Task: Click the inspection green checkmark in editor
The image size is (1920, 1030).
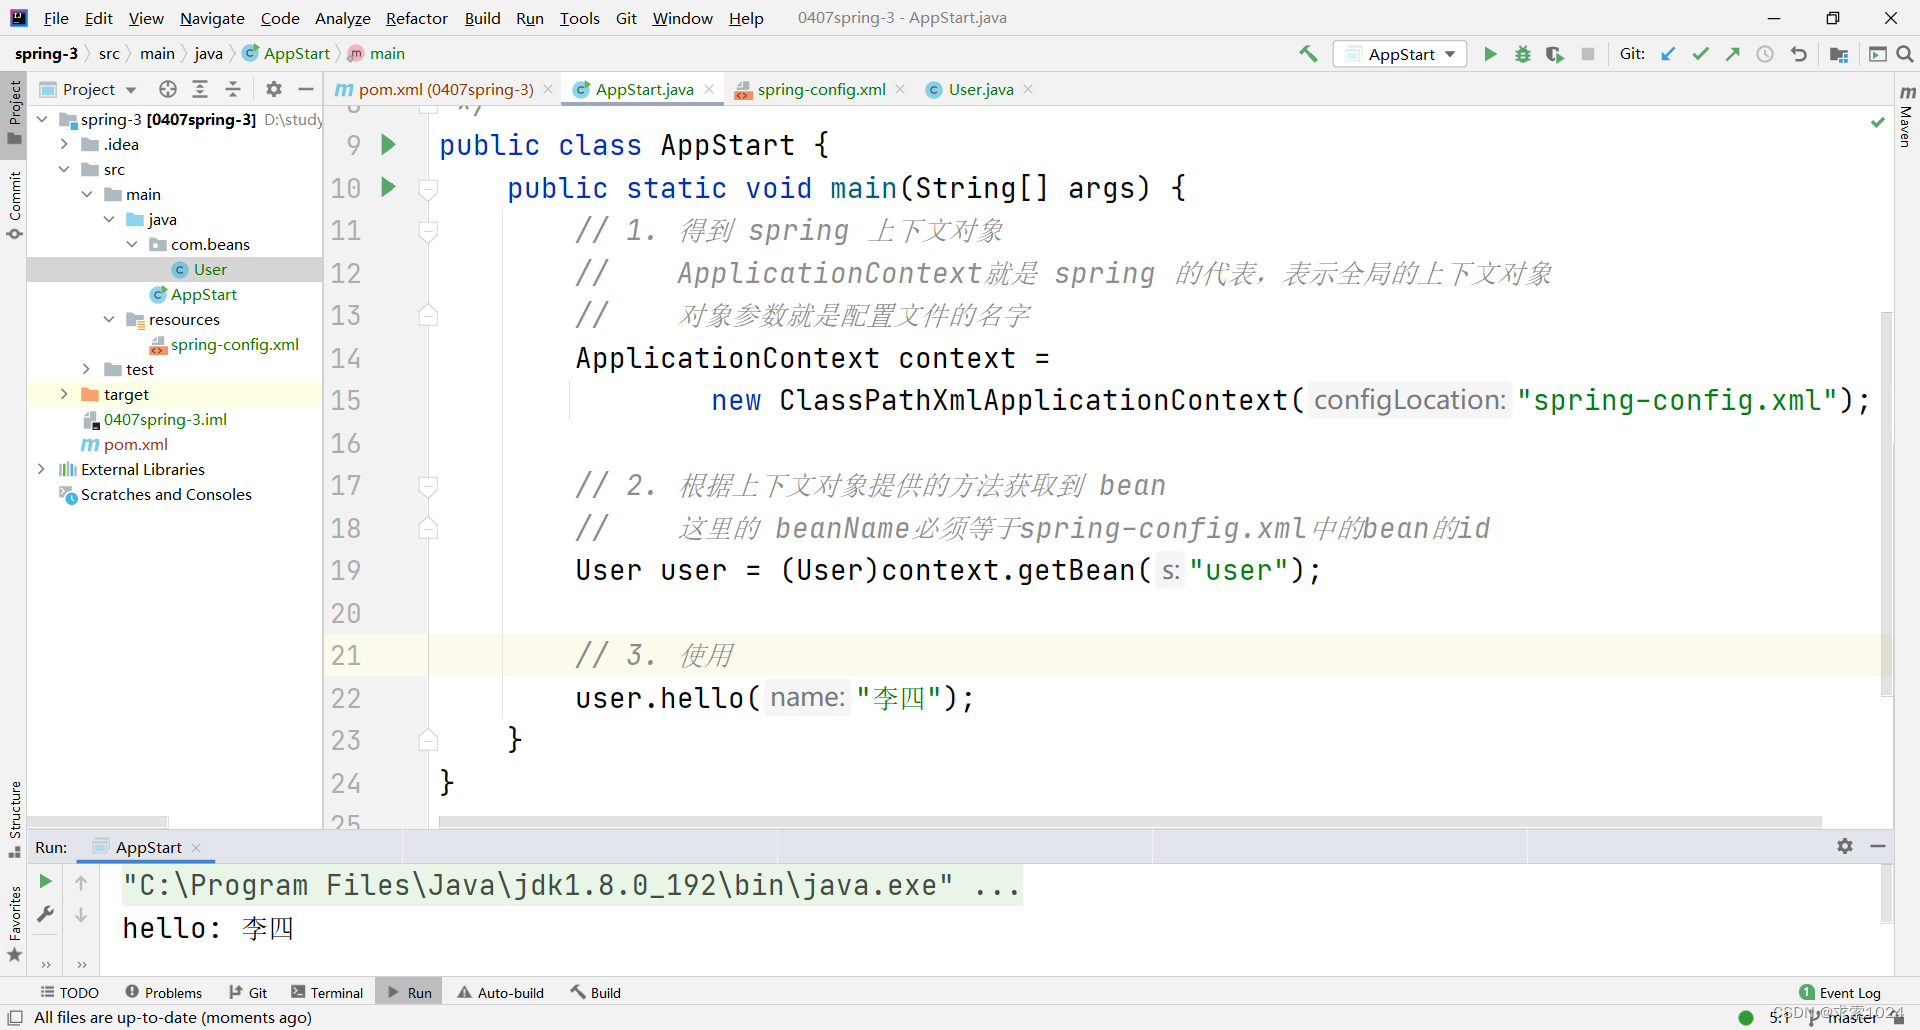Action: coord(1877,122)
